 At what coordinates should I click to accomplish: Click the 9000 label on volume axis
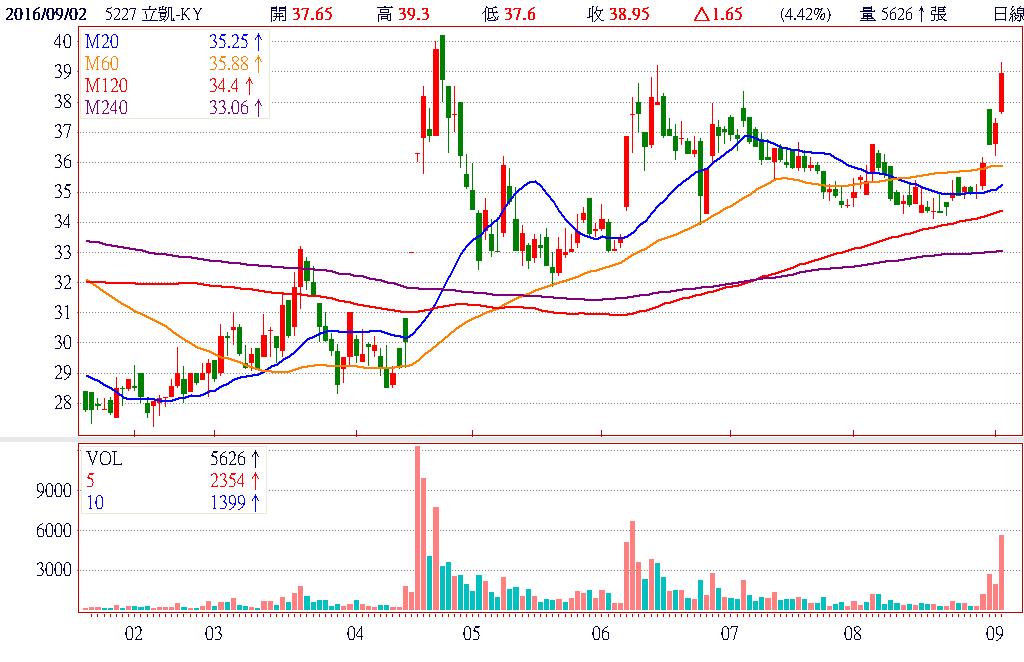56,491
